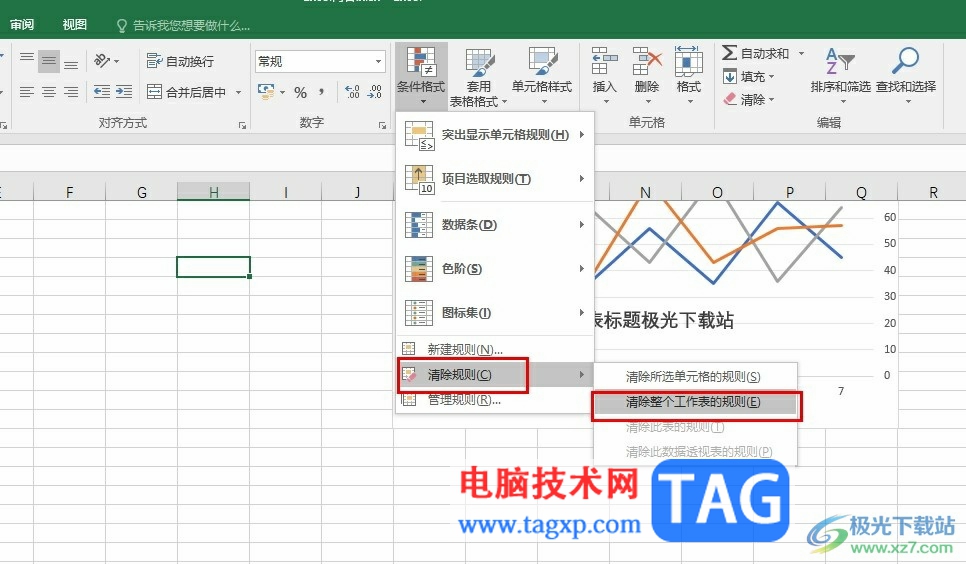966x564 pixels.
Task: Open Highlight Cells Rules submenu
Action: 495,135
